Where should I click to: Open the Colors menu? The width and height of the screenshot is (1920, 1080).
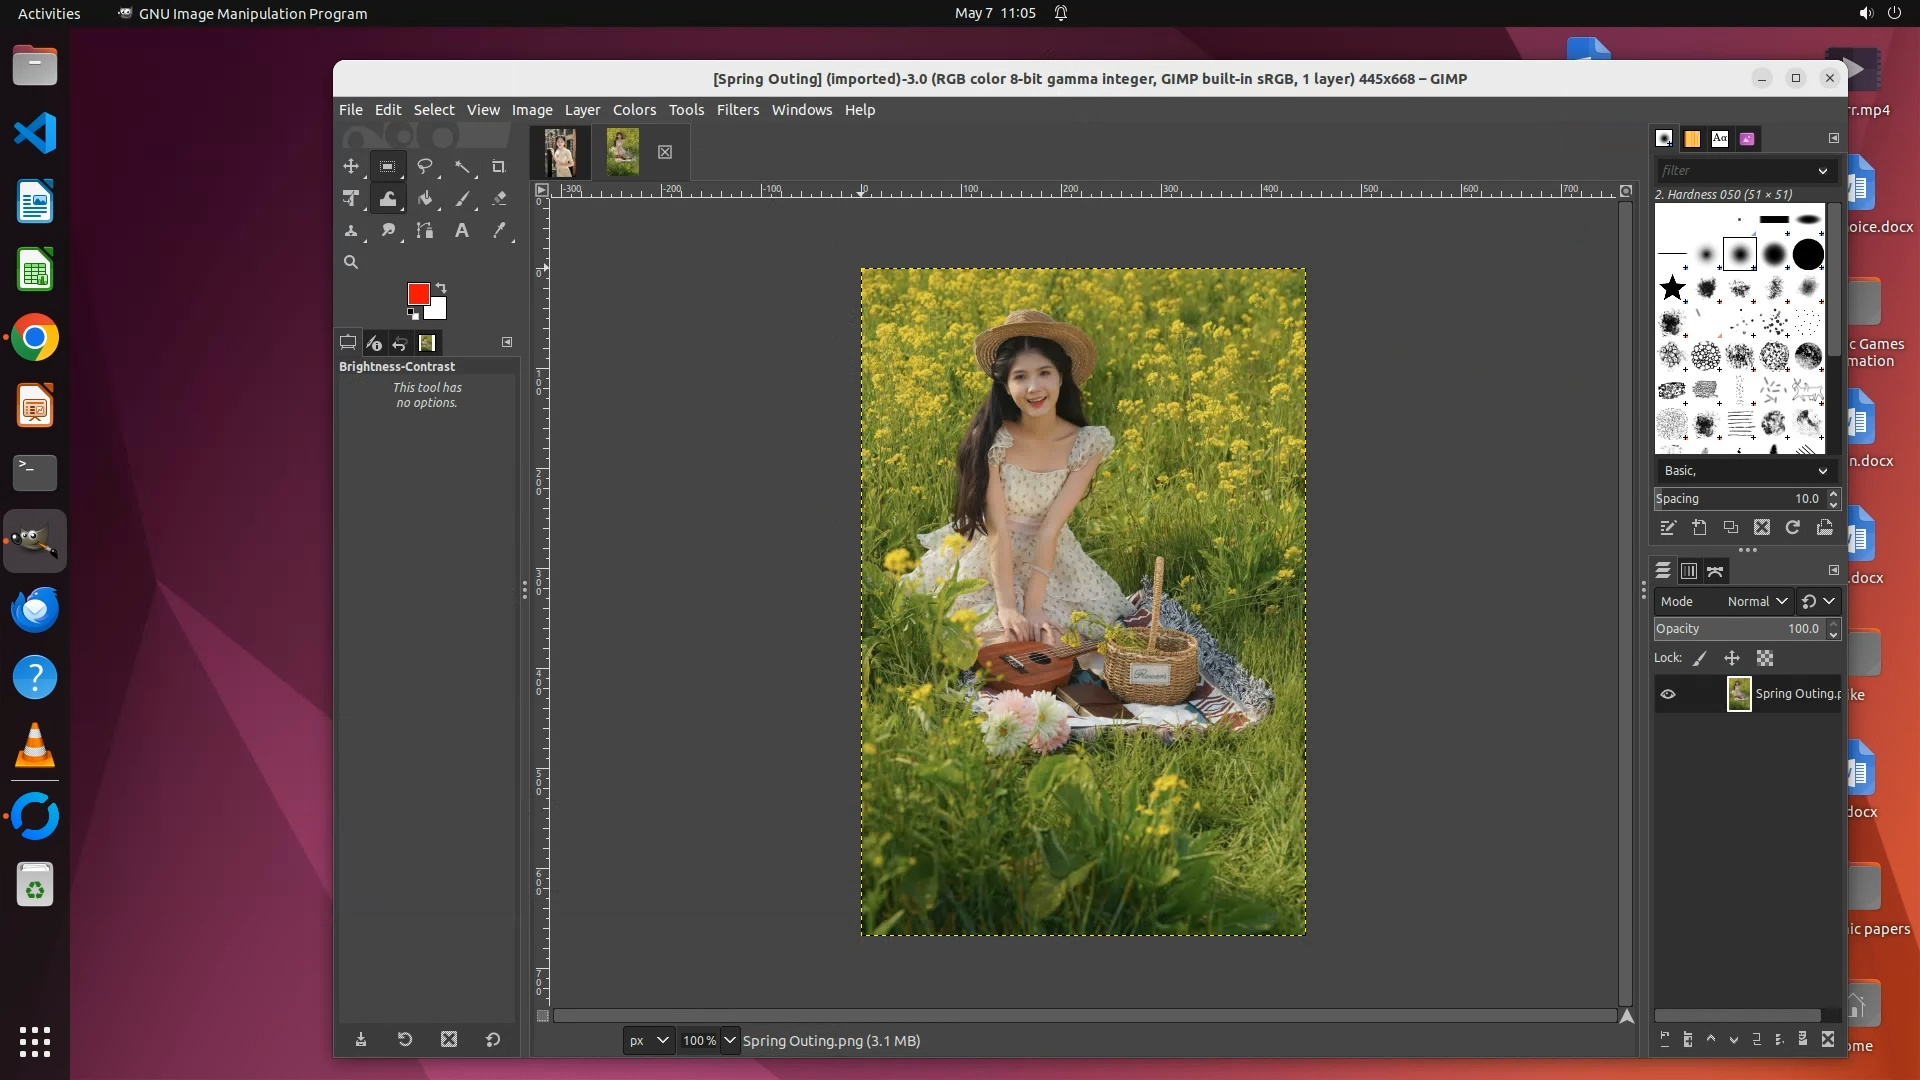tap(634, 110)
